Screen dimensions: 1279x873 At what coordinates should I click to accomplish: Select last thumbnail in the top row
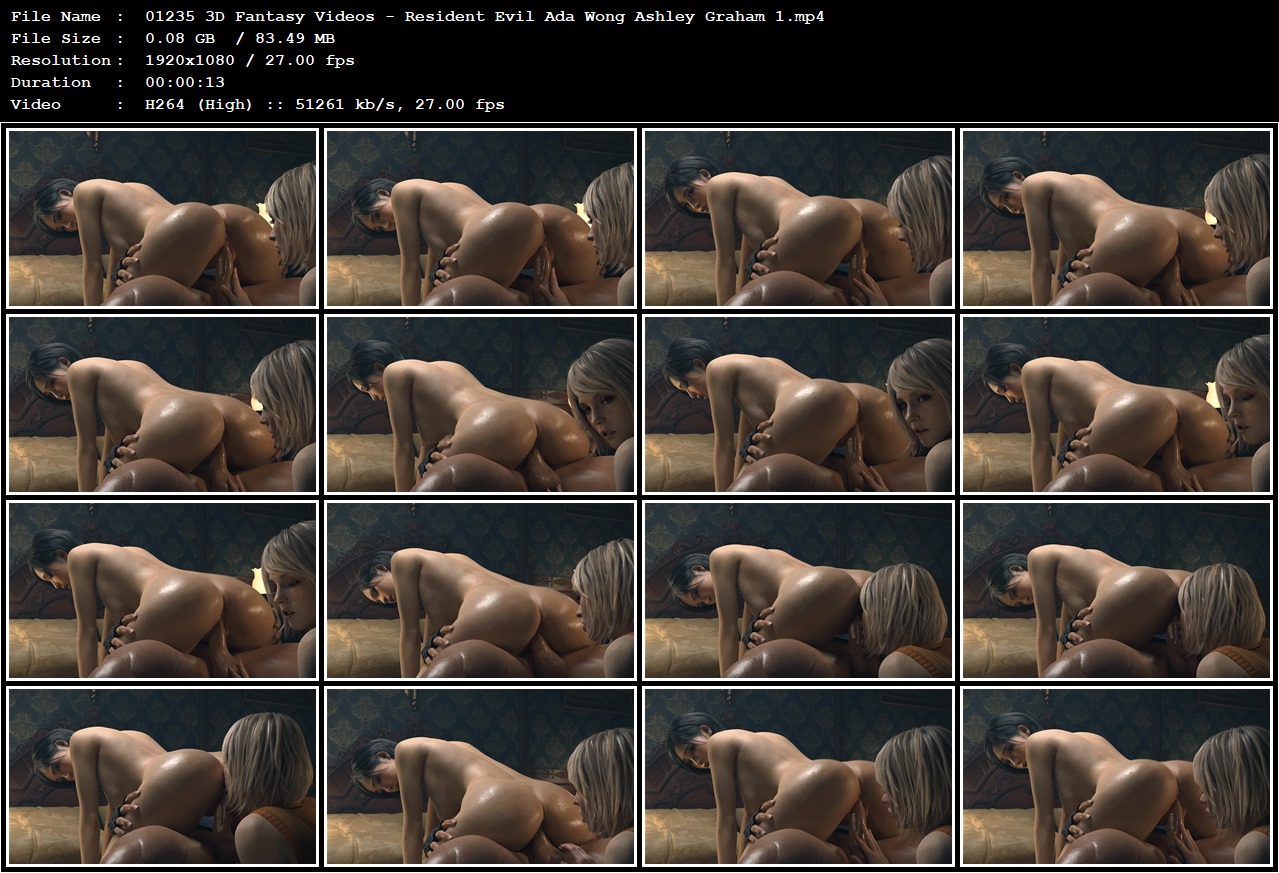(x=1116, y=217)
